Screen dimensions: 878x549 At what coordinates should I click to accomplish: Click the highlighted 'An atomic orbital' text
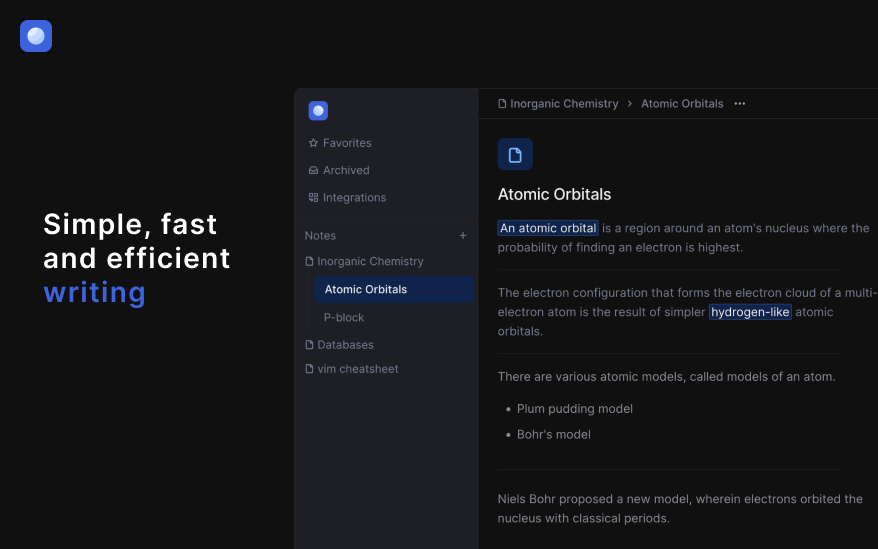tap(548, 228)
